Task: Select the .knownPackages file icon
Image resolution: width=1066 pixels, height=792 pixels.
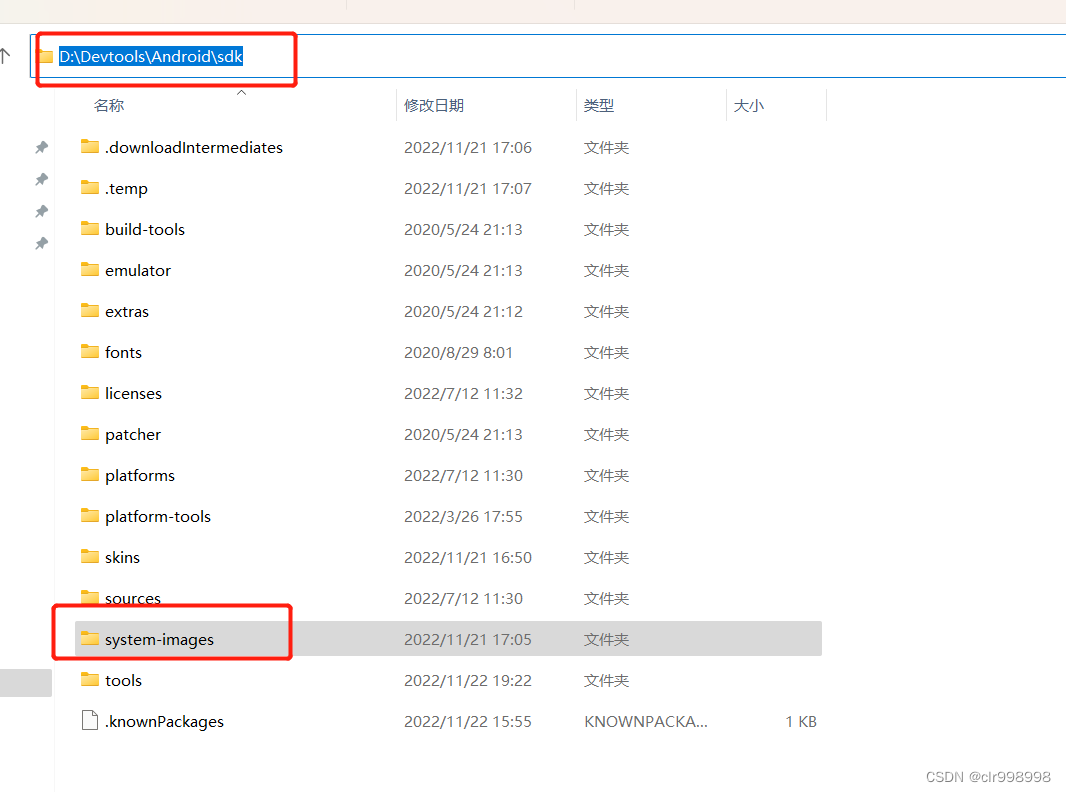Action: [89, 721]
